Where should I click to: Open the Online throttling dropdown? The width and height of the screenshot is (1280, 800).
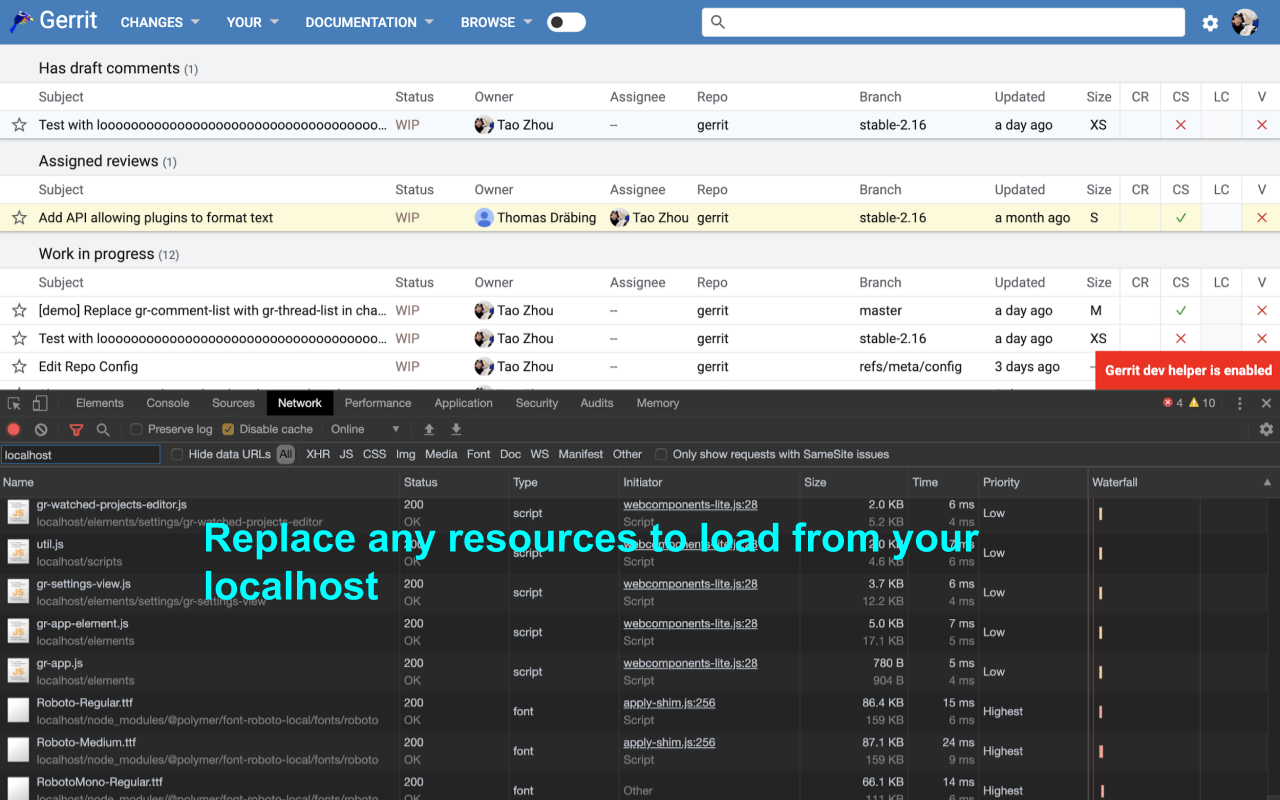pyautogui.click(x=366, y=429)
